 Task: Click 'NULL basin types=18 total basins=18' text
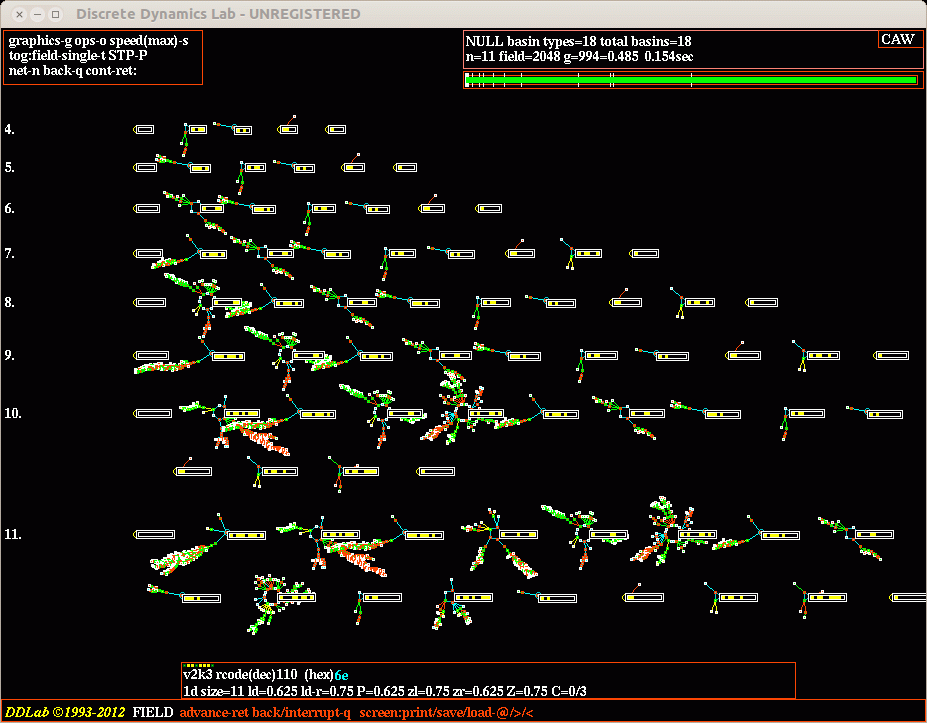point(578,41)
